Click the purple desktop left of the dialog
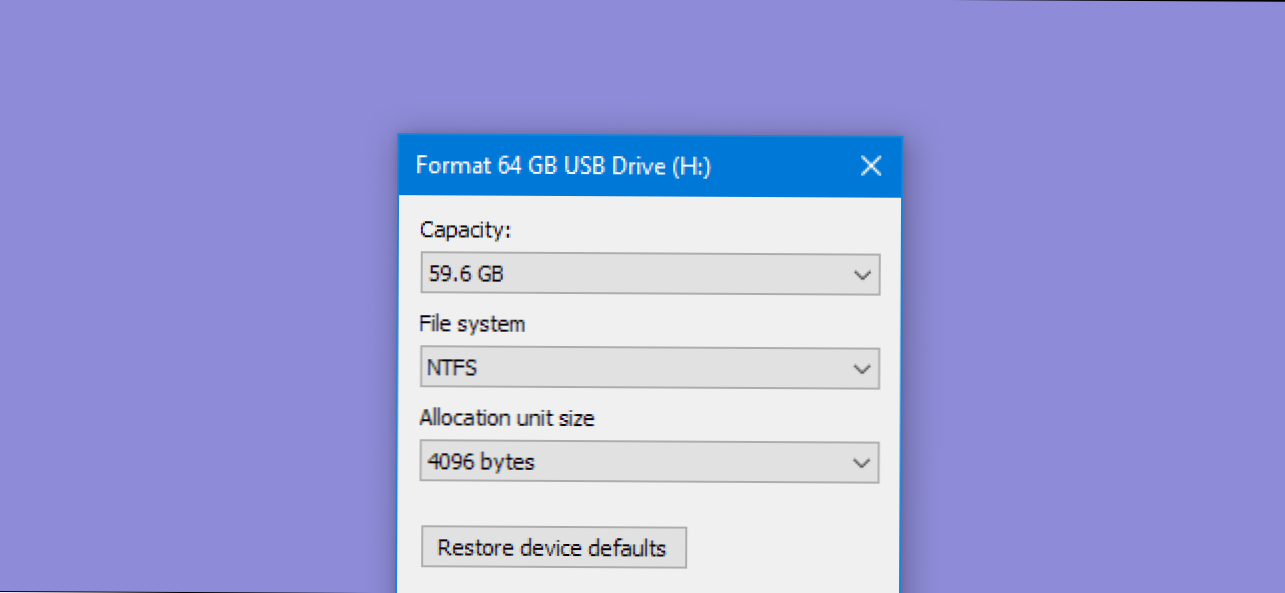The width and height of the screenshot is (1285, 593). pyautogui.click(x=200, y=350)
